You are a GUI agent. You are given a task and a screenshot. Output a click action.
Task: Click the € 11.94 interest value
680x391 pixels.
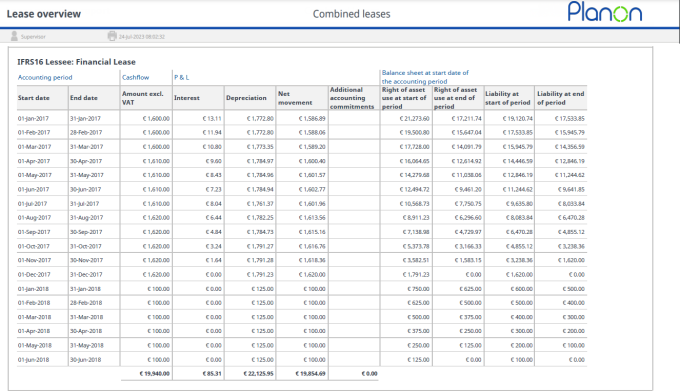click(x=212, y=133)
